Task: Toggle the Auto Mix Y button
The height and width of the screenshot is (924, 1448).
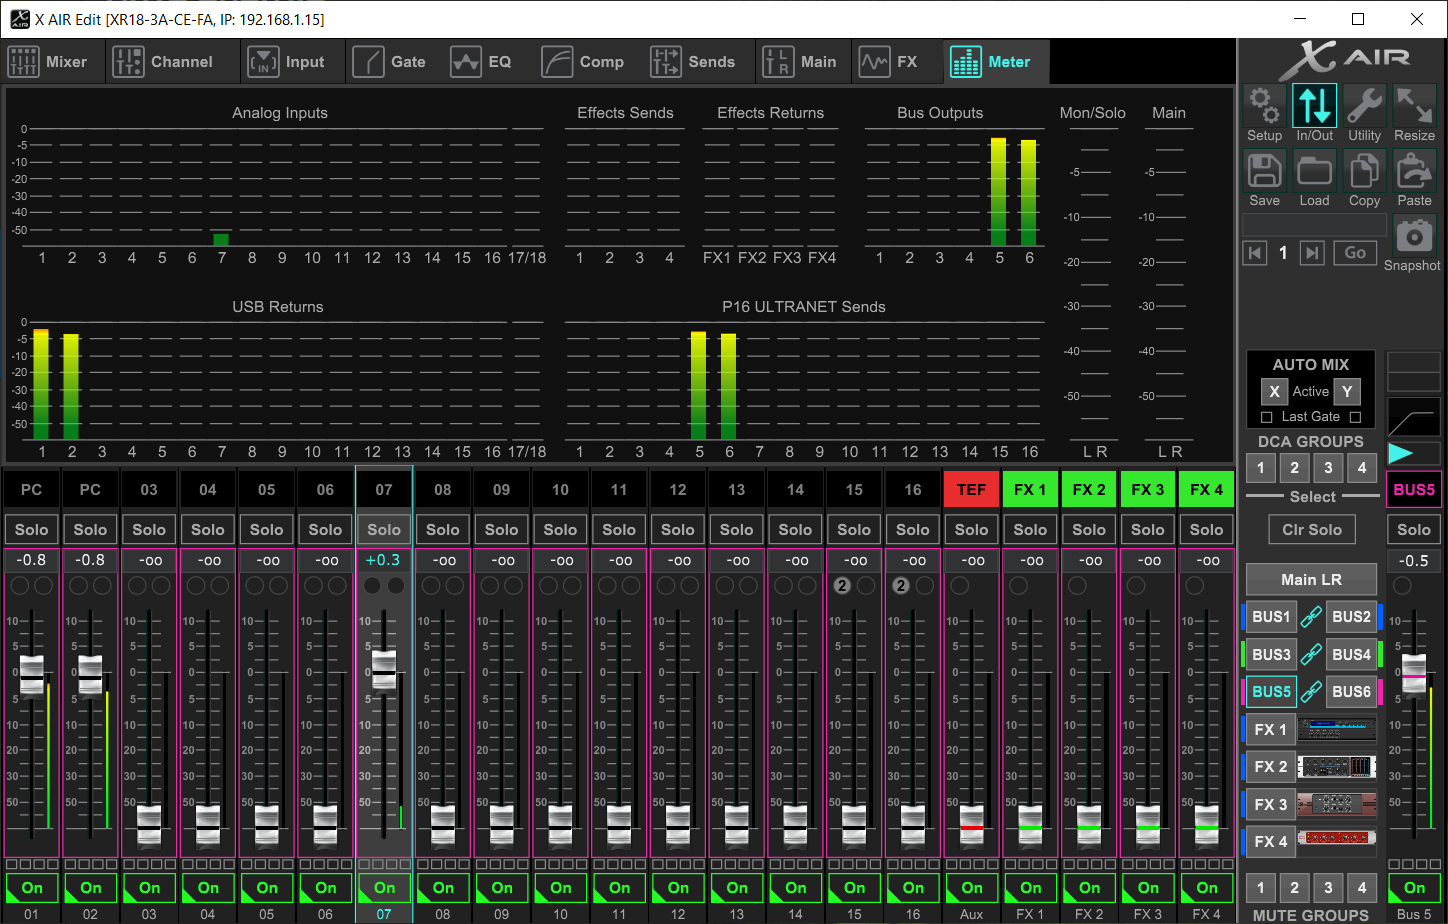Action: tap(1347, 392)
